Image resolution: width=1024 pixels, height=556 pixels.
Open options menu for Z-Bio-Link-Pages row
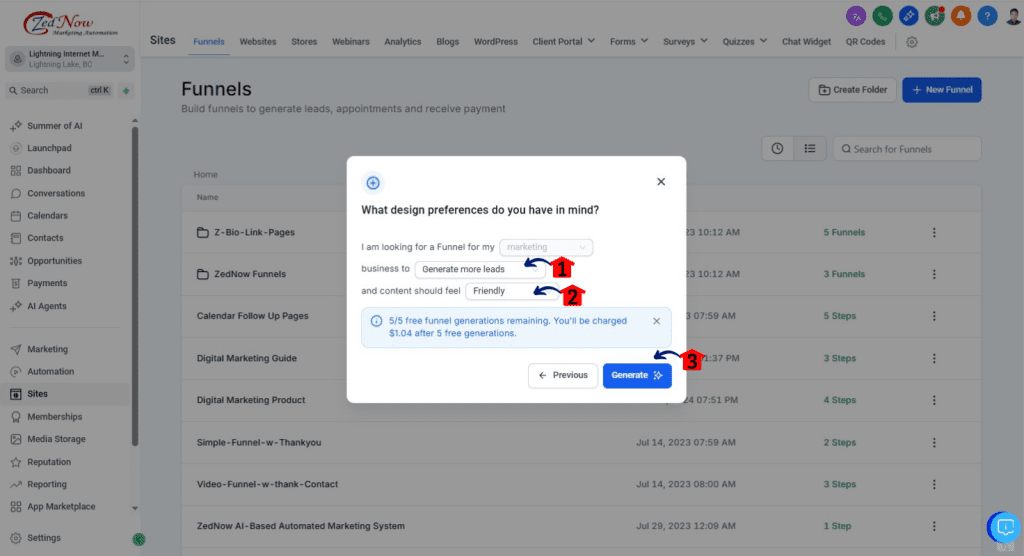coord(934,233)
